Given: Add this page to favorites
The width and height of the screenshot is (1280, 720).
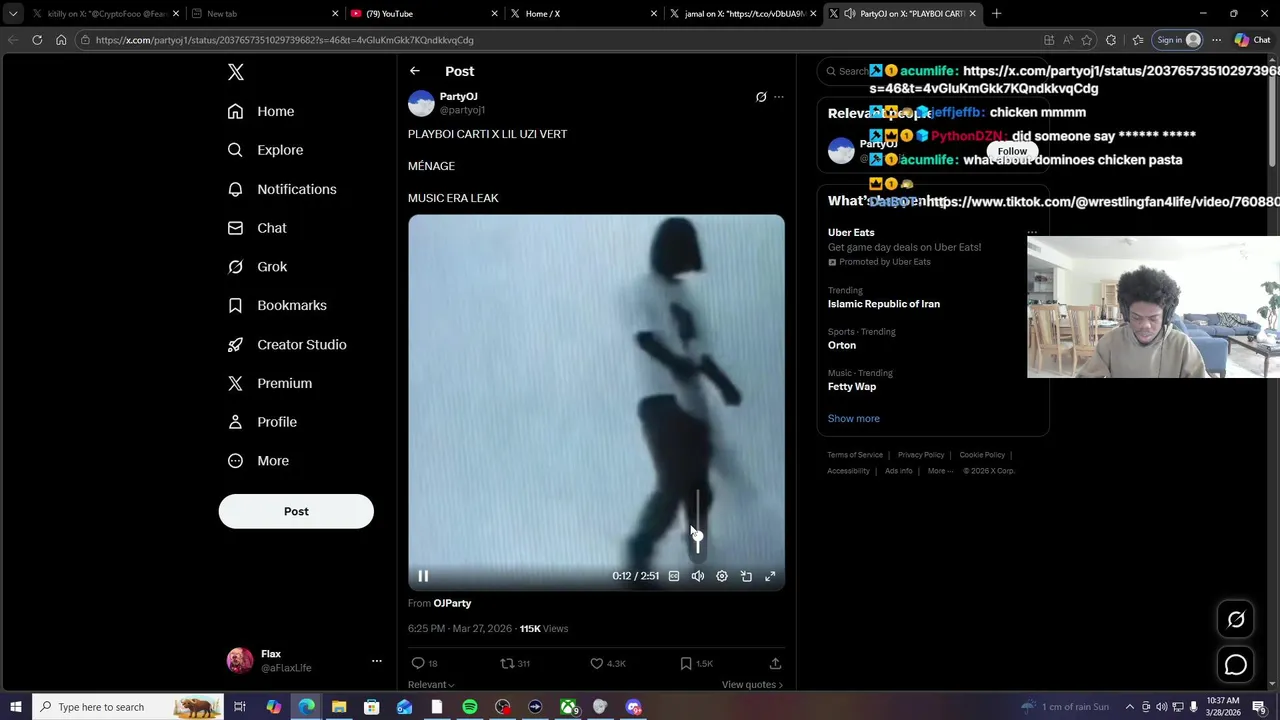Looking at the screenshot, I should (x=1087, y=40).
